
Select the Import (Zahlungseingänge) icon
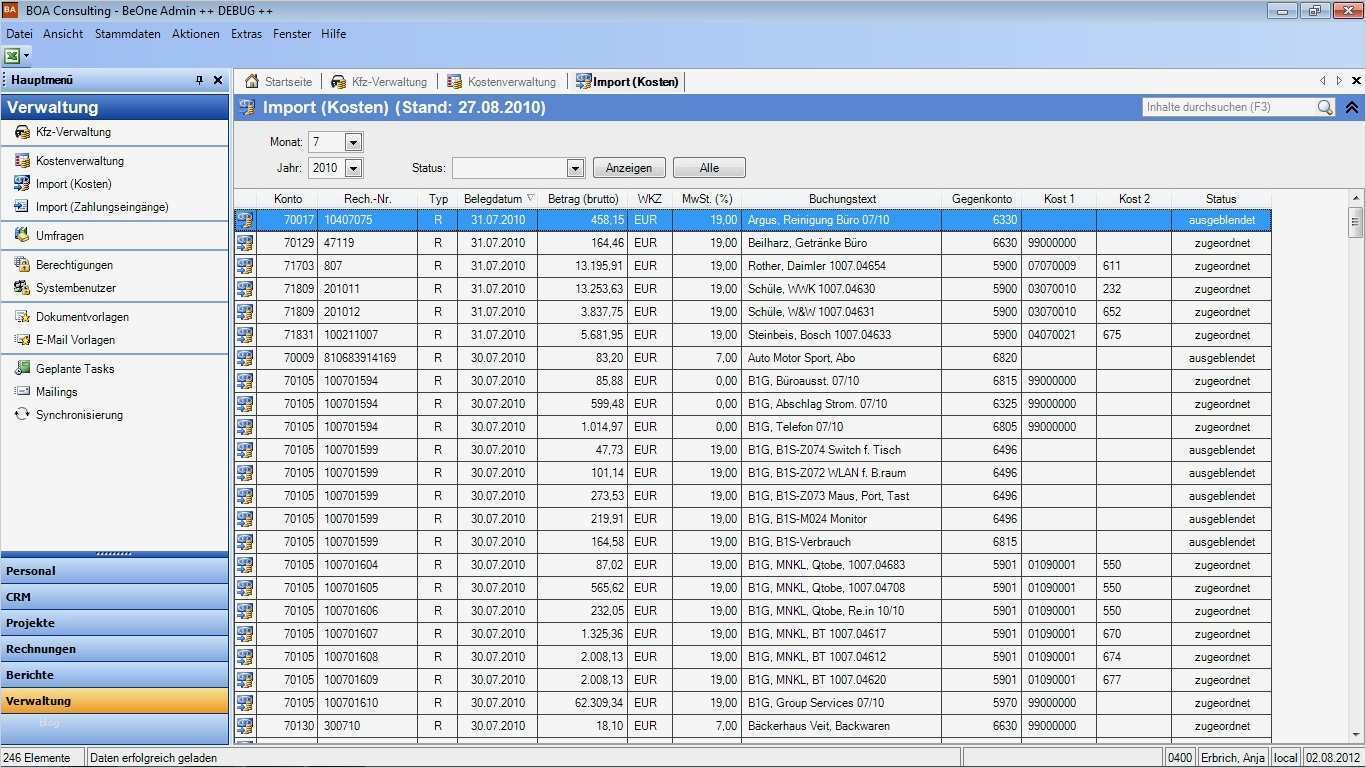(22, 206)
